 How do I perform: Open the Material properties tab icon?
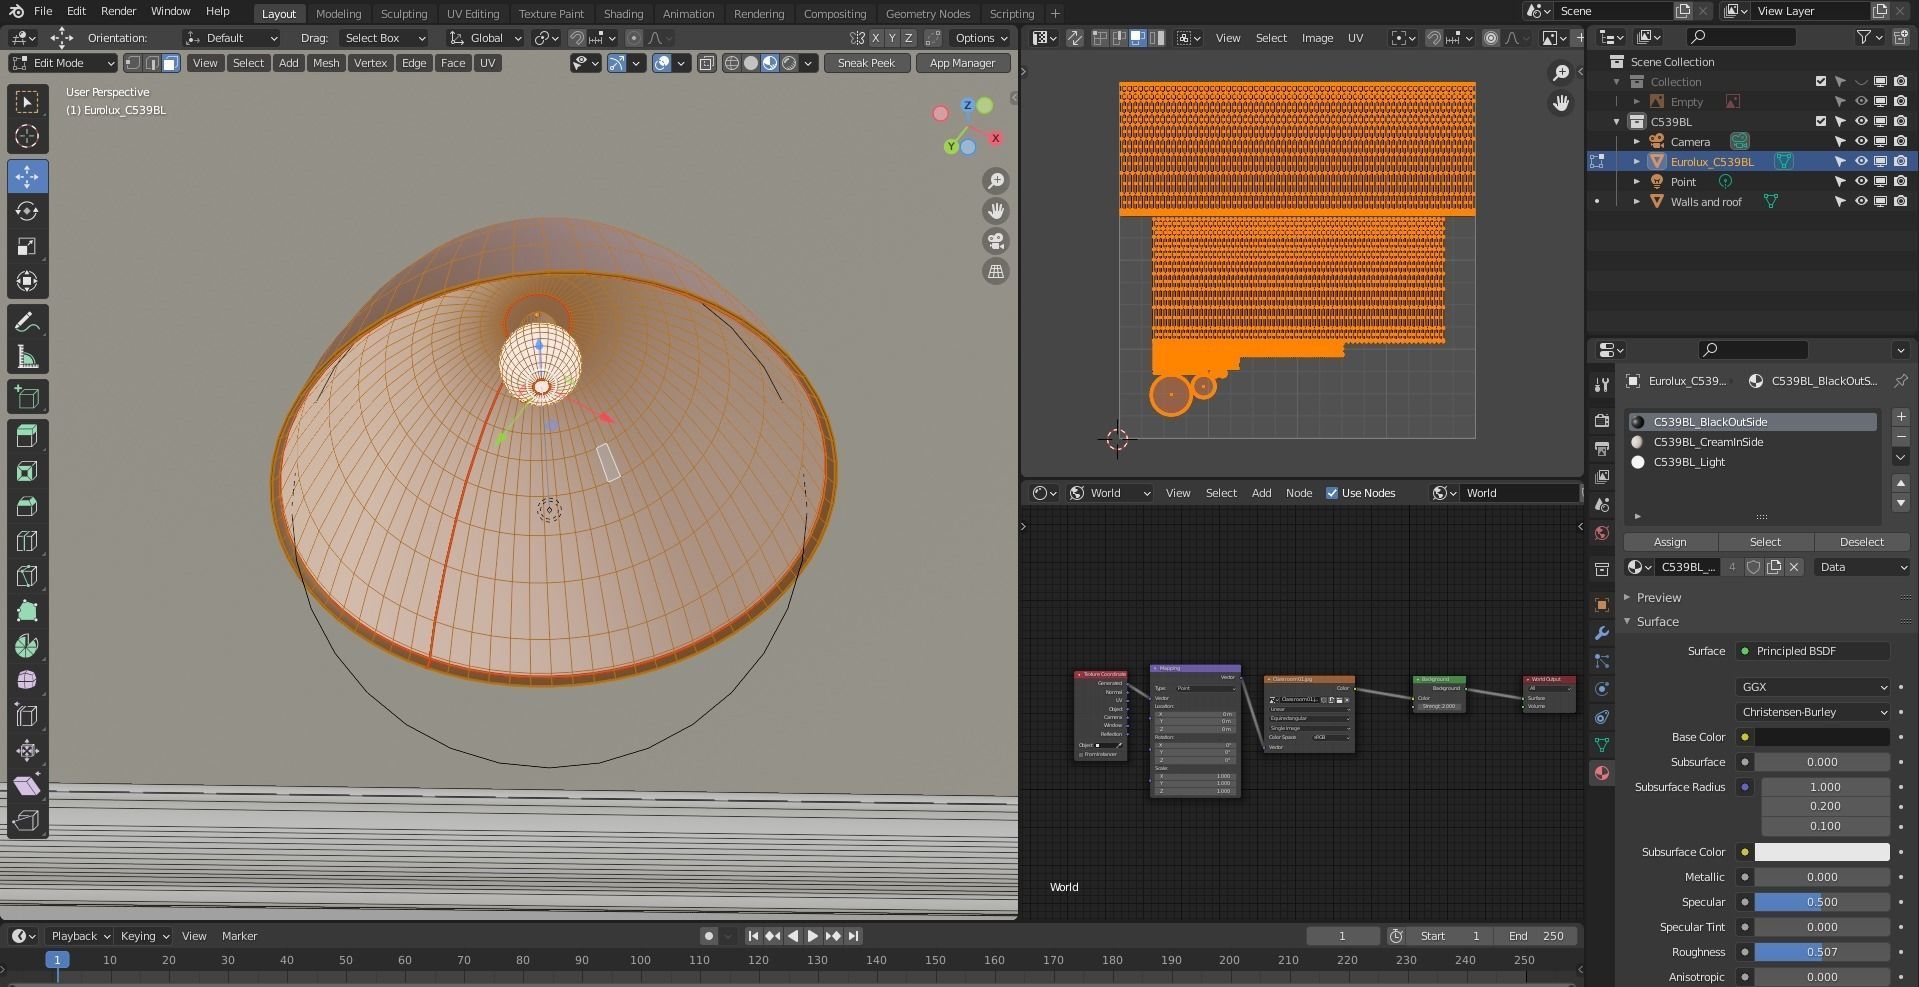(x=1601, y=773)
